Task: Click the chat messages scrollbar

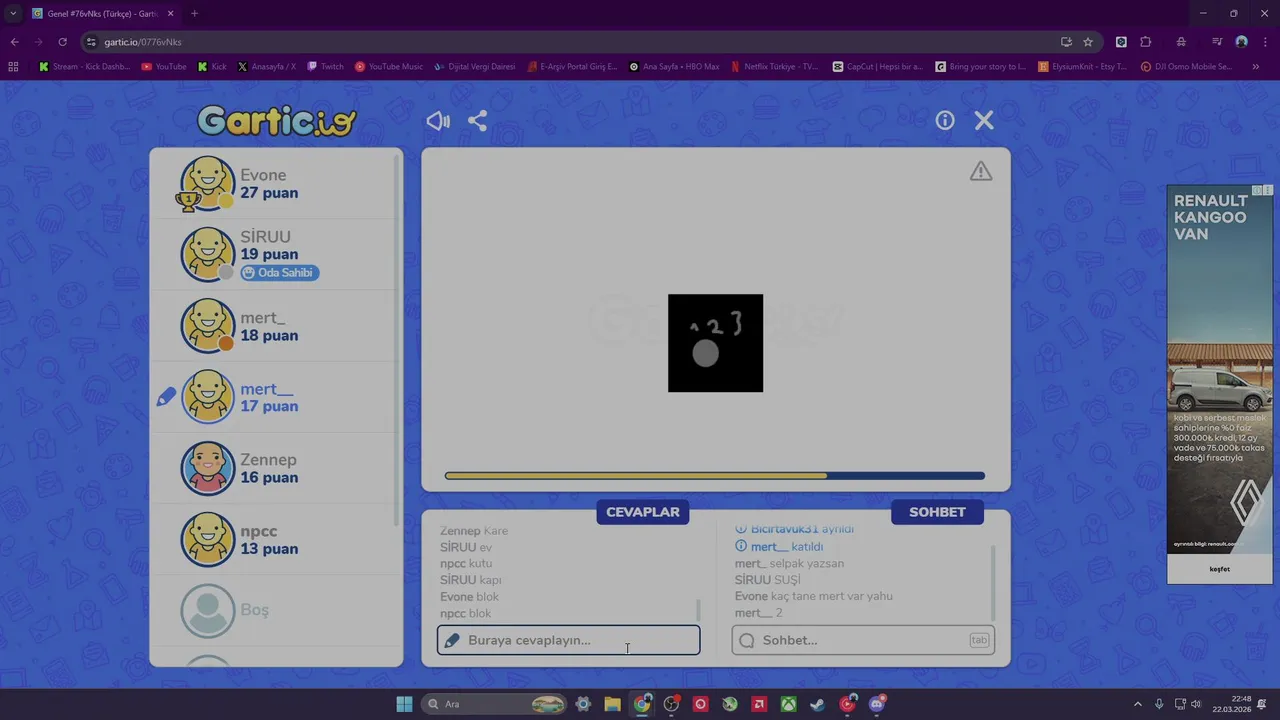Action: point(993,583)
